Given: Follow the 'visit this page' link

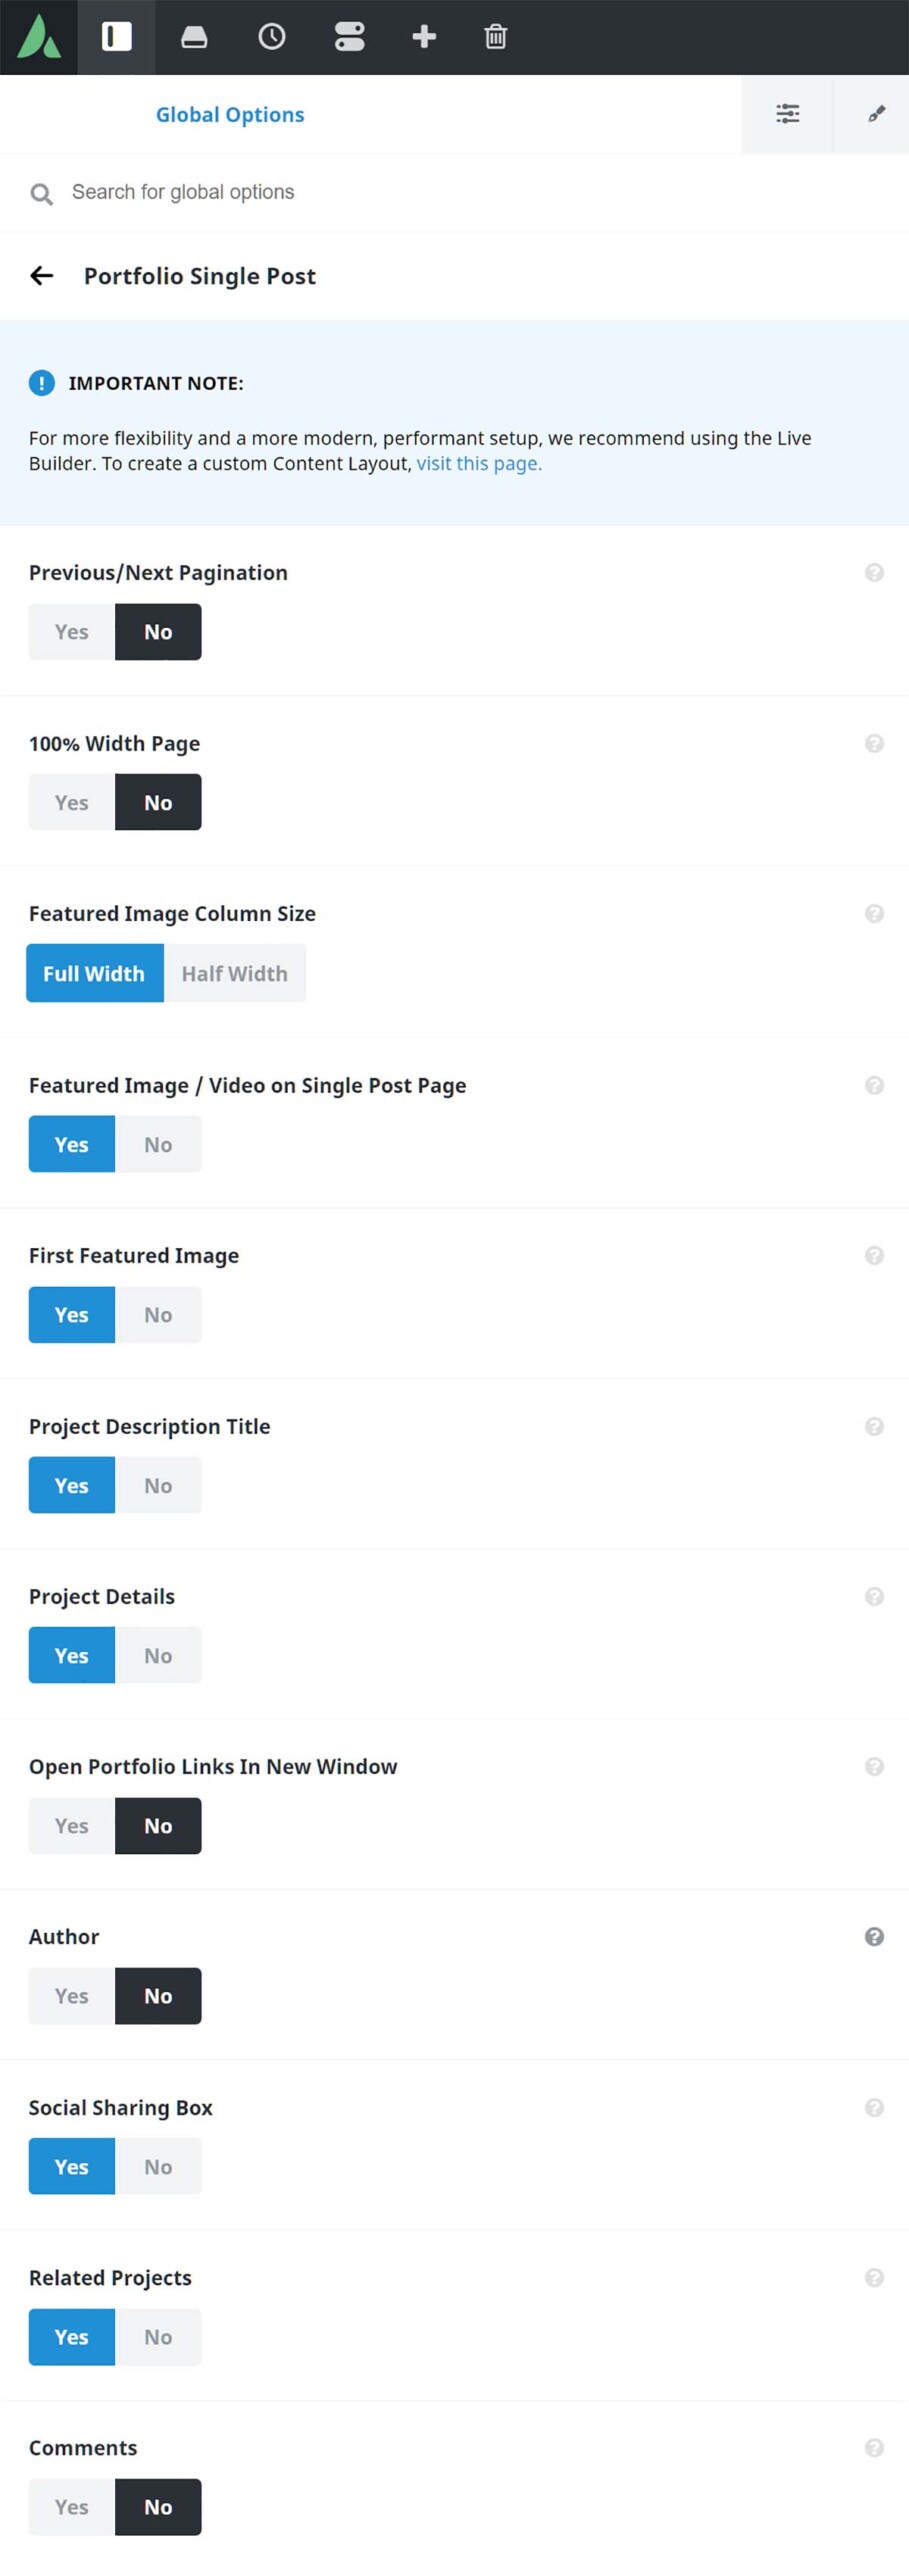Looking at the screenshot, I should [479, 464].
